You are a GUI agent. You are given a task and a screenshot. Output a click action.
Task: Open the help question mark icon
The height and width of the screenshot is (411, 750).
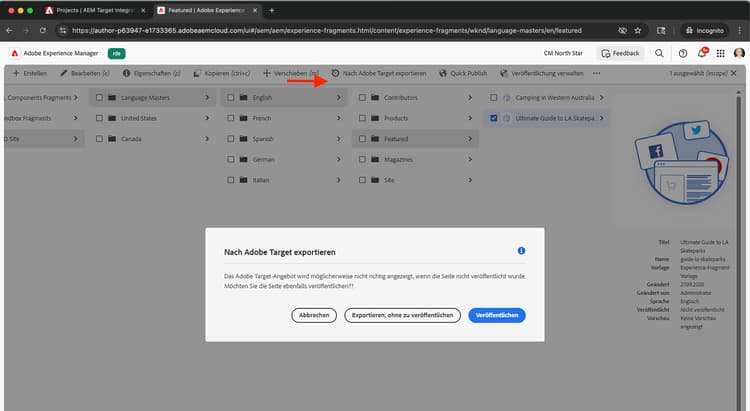[683, 54]
